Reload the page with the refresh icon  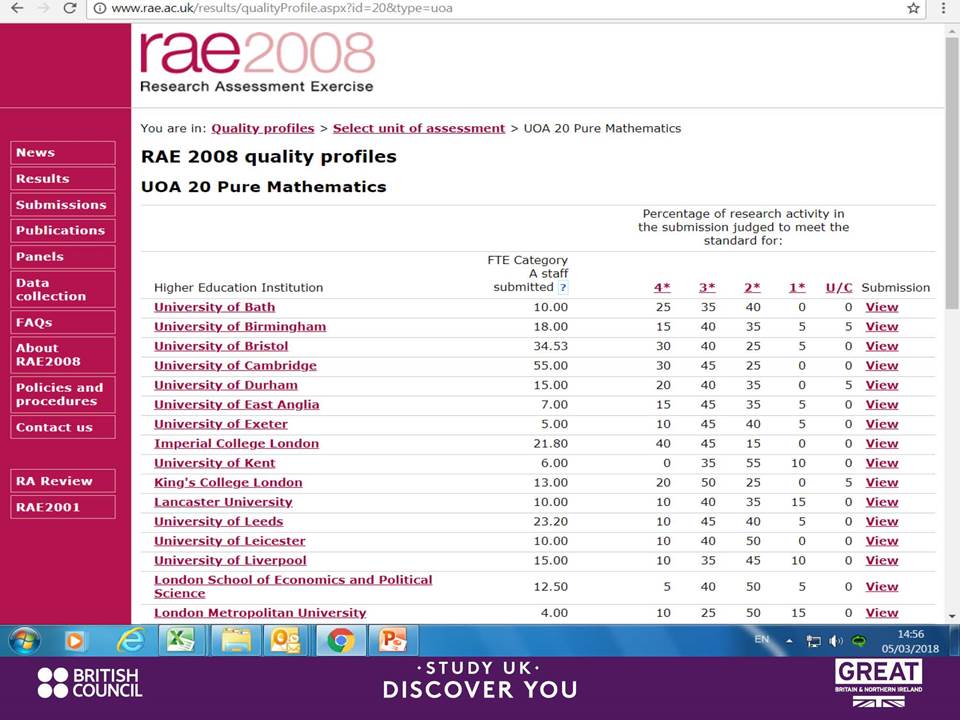pos(70,8)
